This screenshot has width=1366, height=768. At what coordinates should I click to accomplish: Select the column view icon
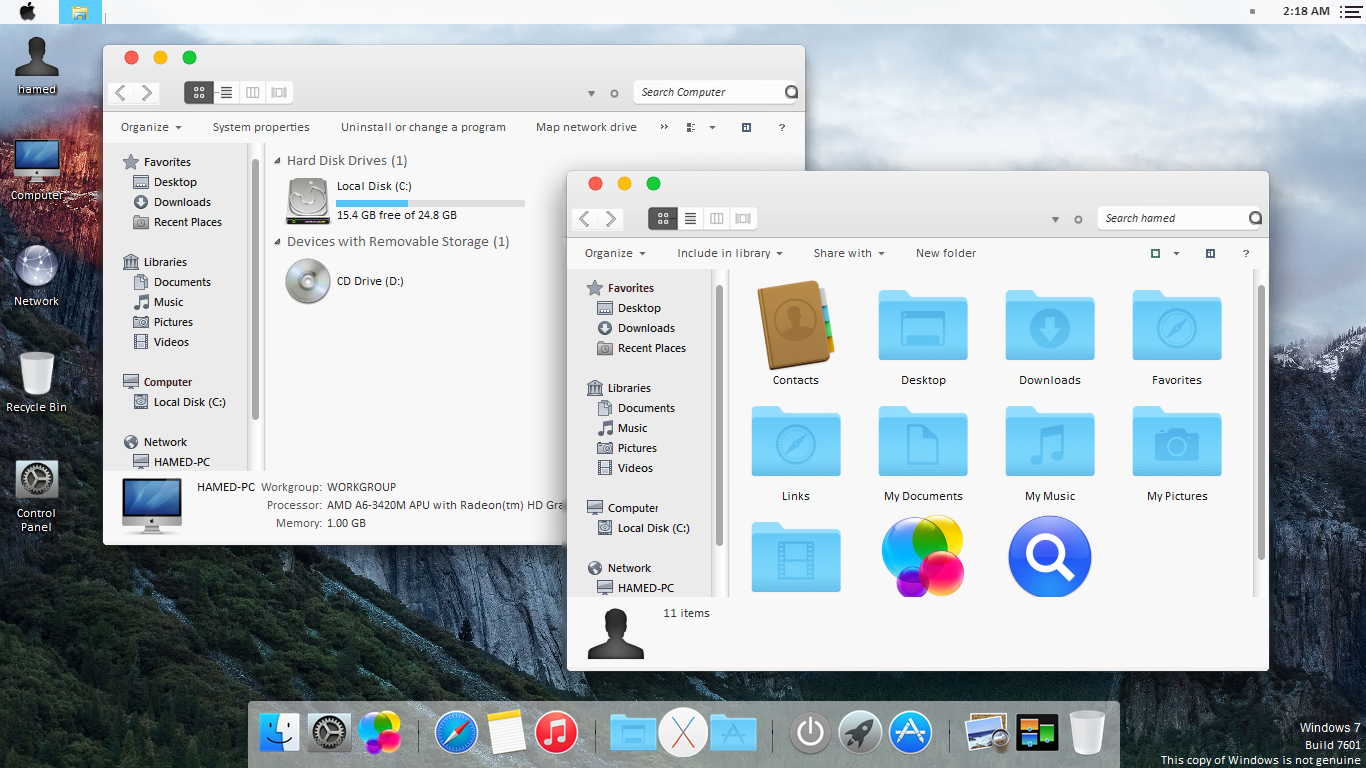(x=717, y=218)
